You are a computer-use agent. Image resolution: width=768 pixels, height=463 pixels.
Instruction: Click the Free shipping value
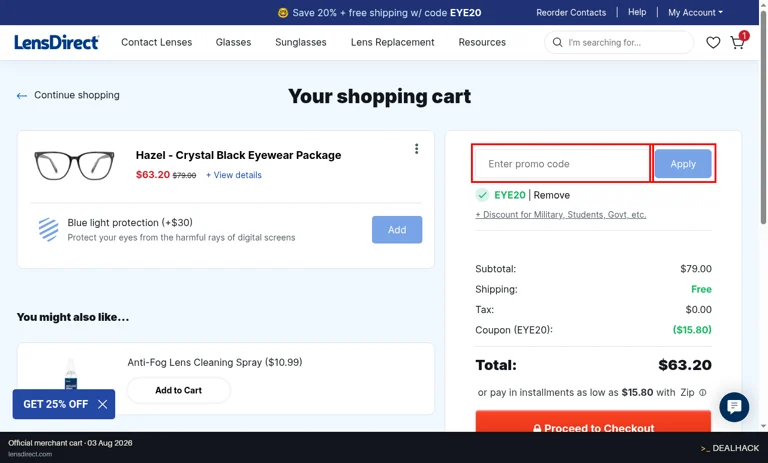[701, 289]
